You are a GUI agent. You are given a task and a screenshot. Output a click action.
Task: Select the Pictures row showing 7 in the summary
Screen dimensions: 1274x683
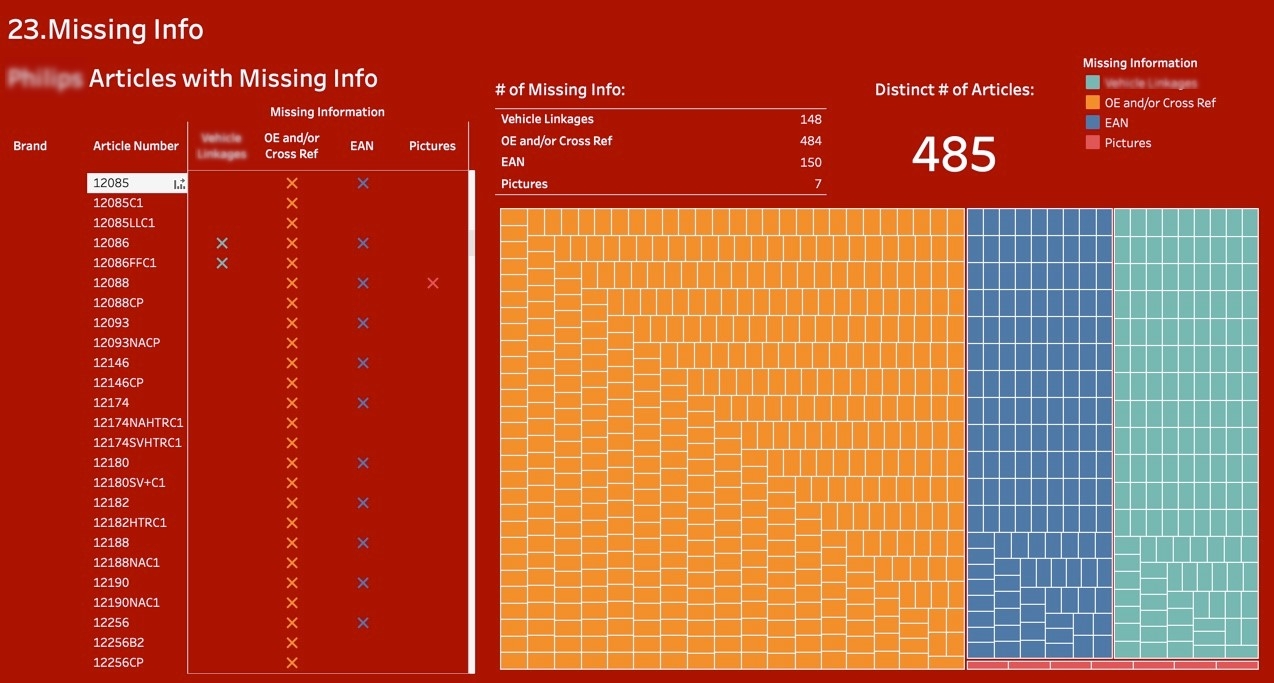point(660,184)
